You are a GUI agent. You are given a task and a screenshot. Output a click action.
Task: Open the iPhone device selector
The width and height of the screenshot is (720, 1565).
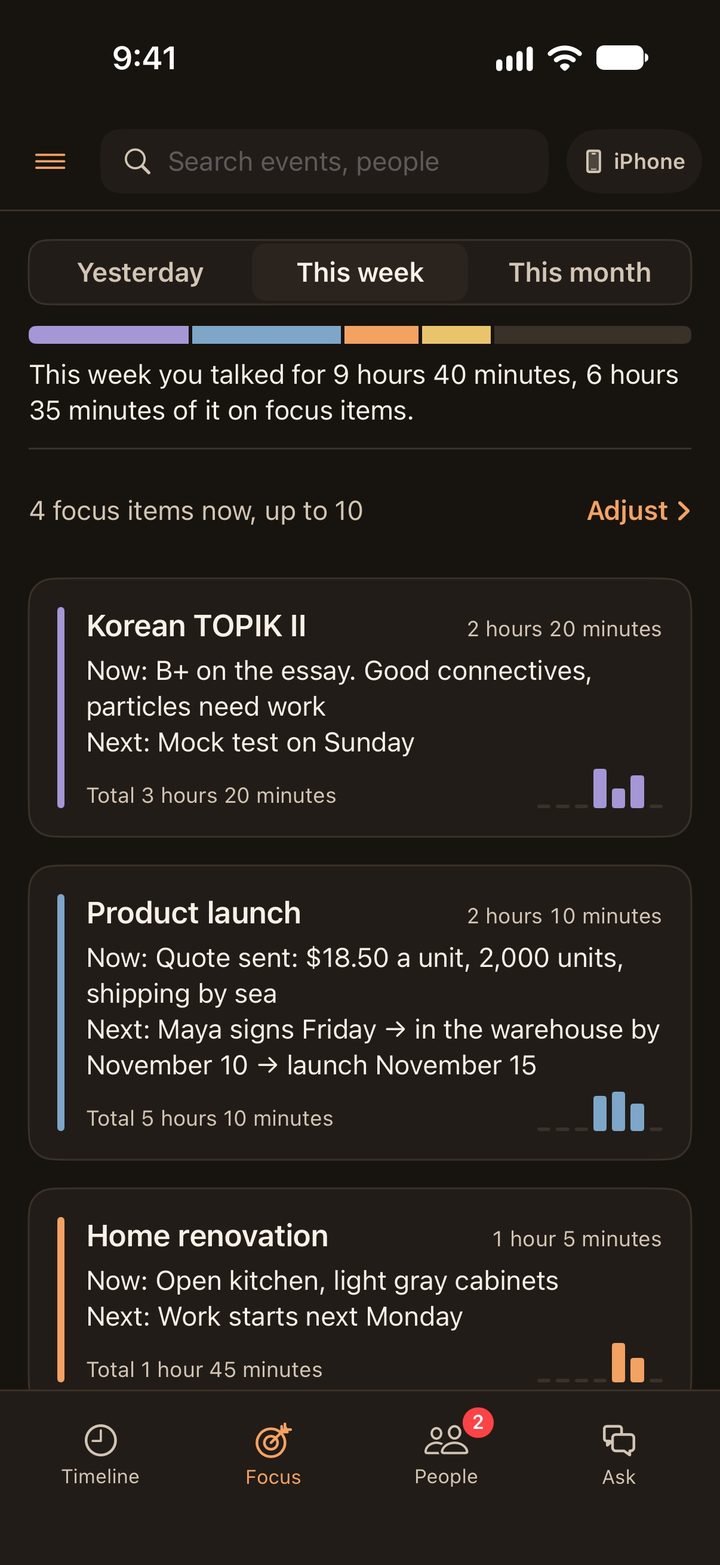[634, 161]
